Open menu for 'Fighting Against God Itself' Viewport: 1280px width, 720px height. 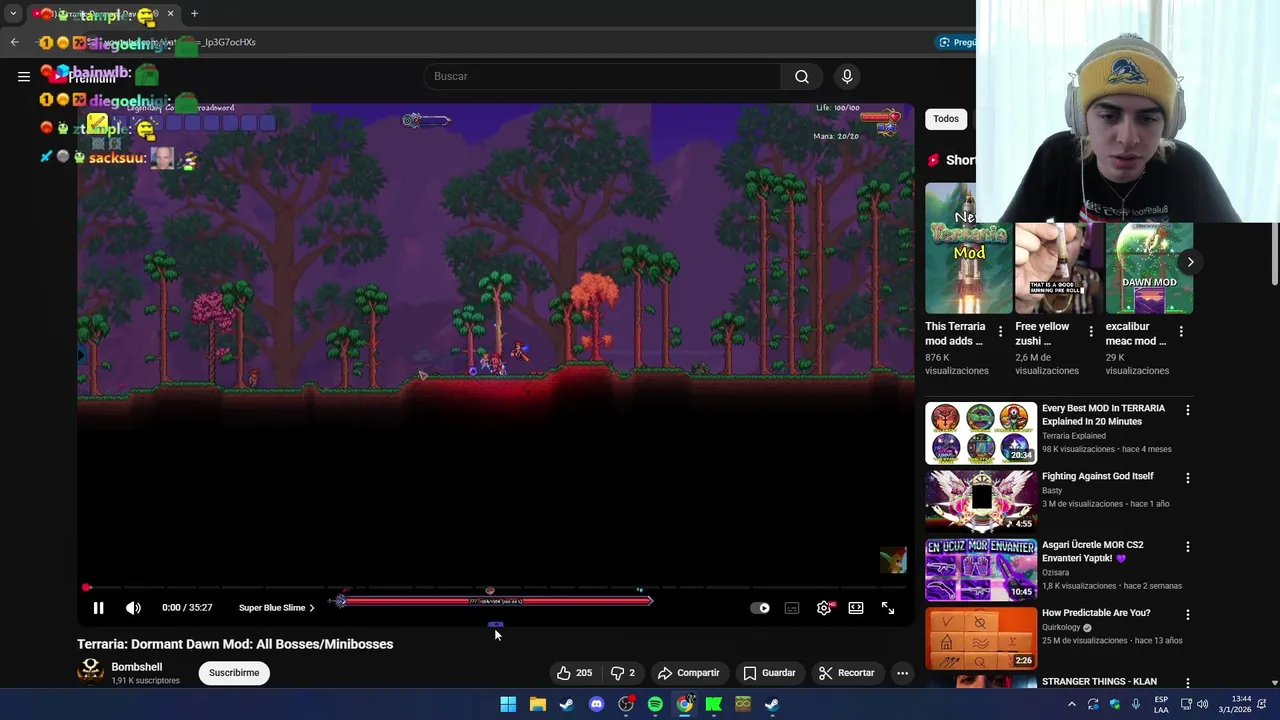click(1187, 479)
